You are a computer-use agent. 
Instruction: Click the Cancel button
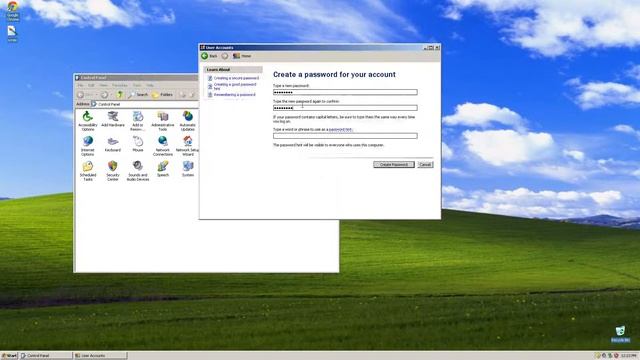pos(425,164)
